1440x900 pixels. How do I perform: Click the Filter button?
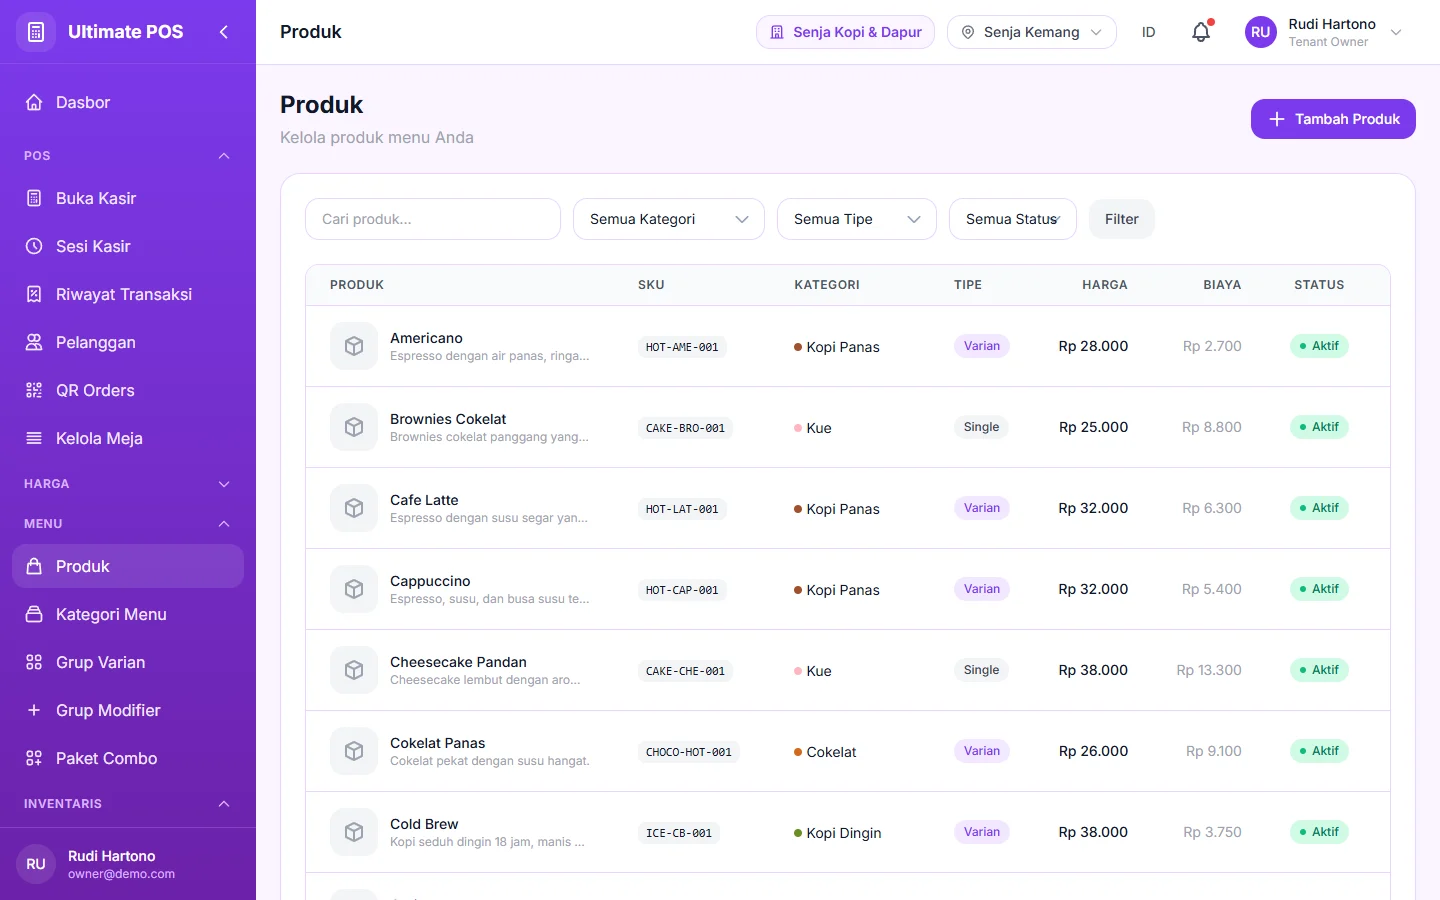tap(1122, 219)
